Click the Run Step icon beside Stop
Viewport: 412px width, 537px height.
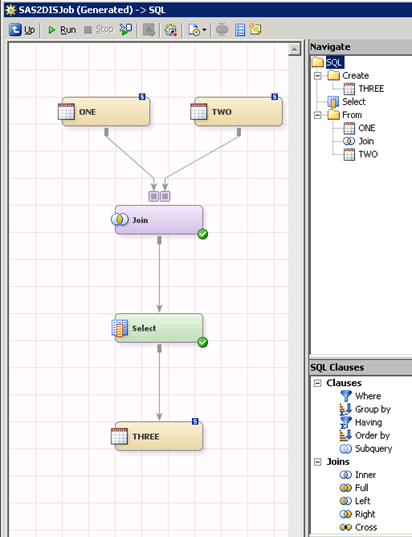pos(125,29)
